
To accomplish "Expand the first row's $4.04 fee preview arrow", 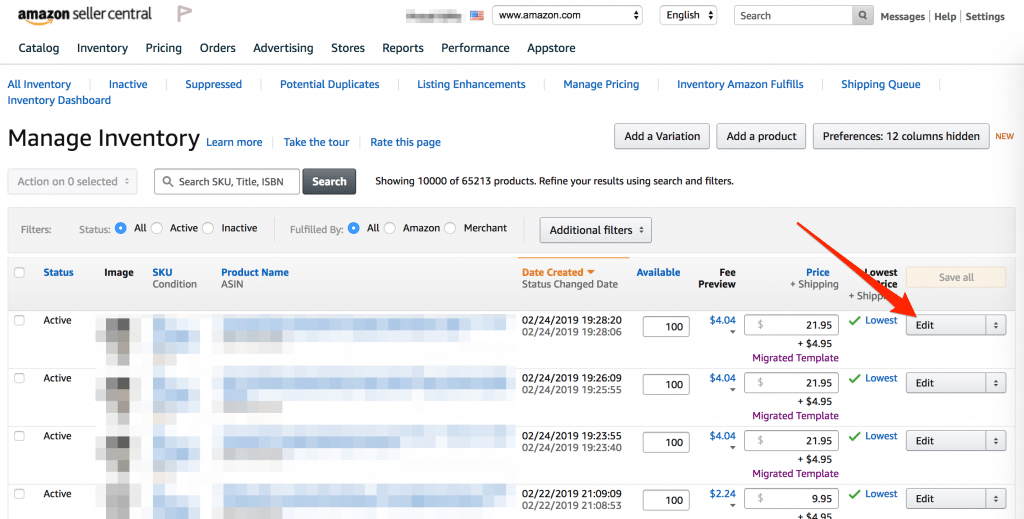I will (731, 333).
